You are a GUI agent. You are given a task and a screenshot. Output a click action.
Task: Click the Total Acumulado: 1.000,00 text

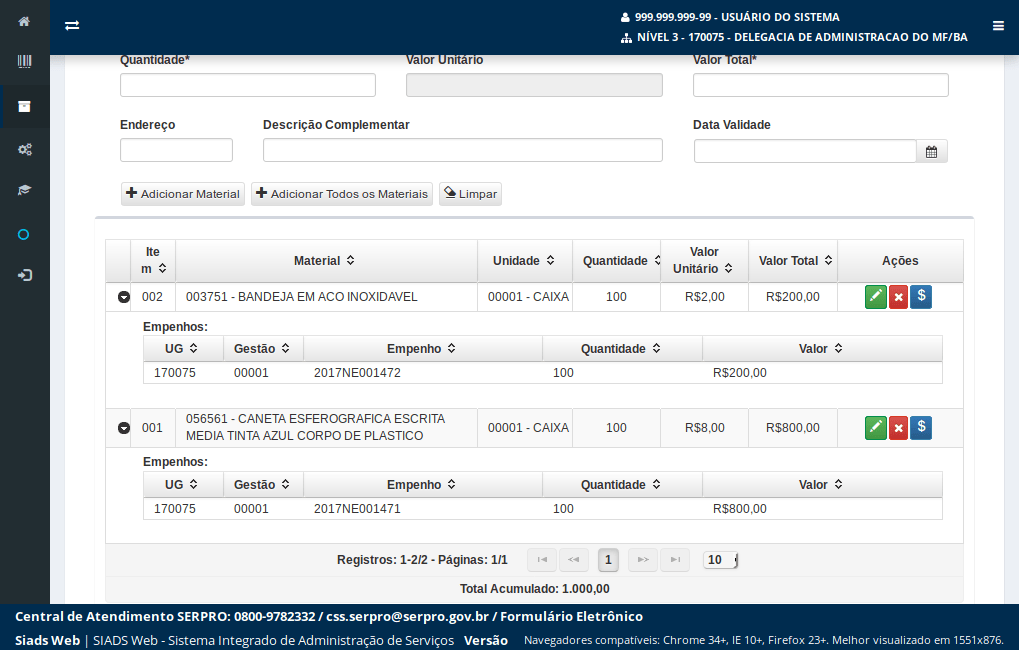535,589
